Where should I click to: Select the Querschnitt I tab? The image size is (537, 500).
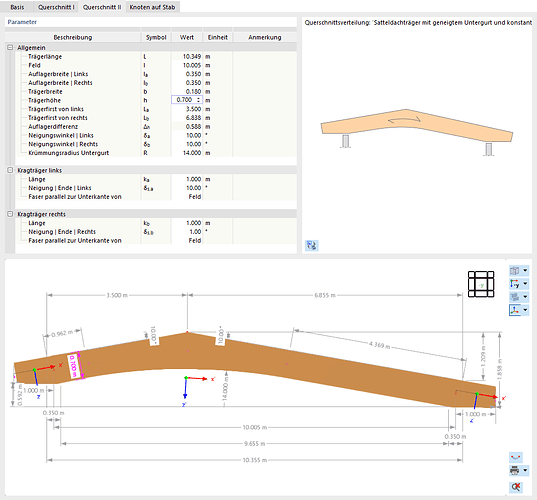point(56,7)
